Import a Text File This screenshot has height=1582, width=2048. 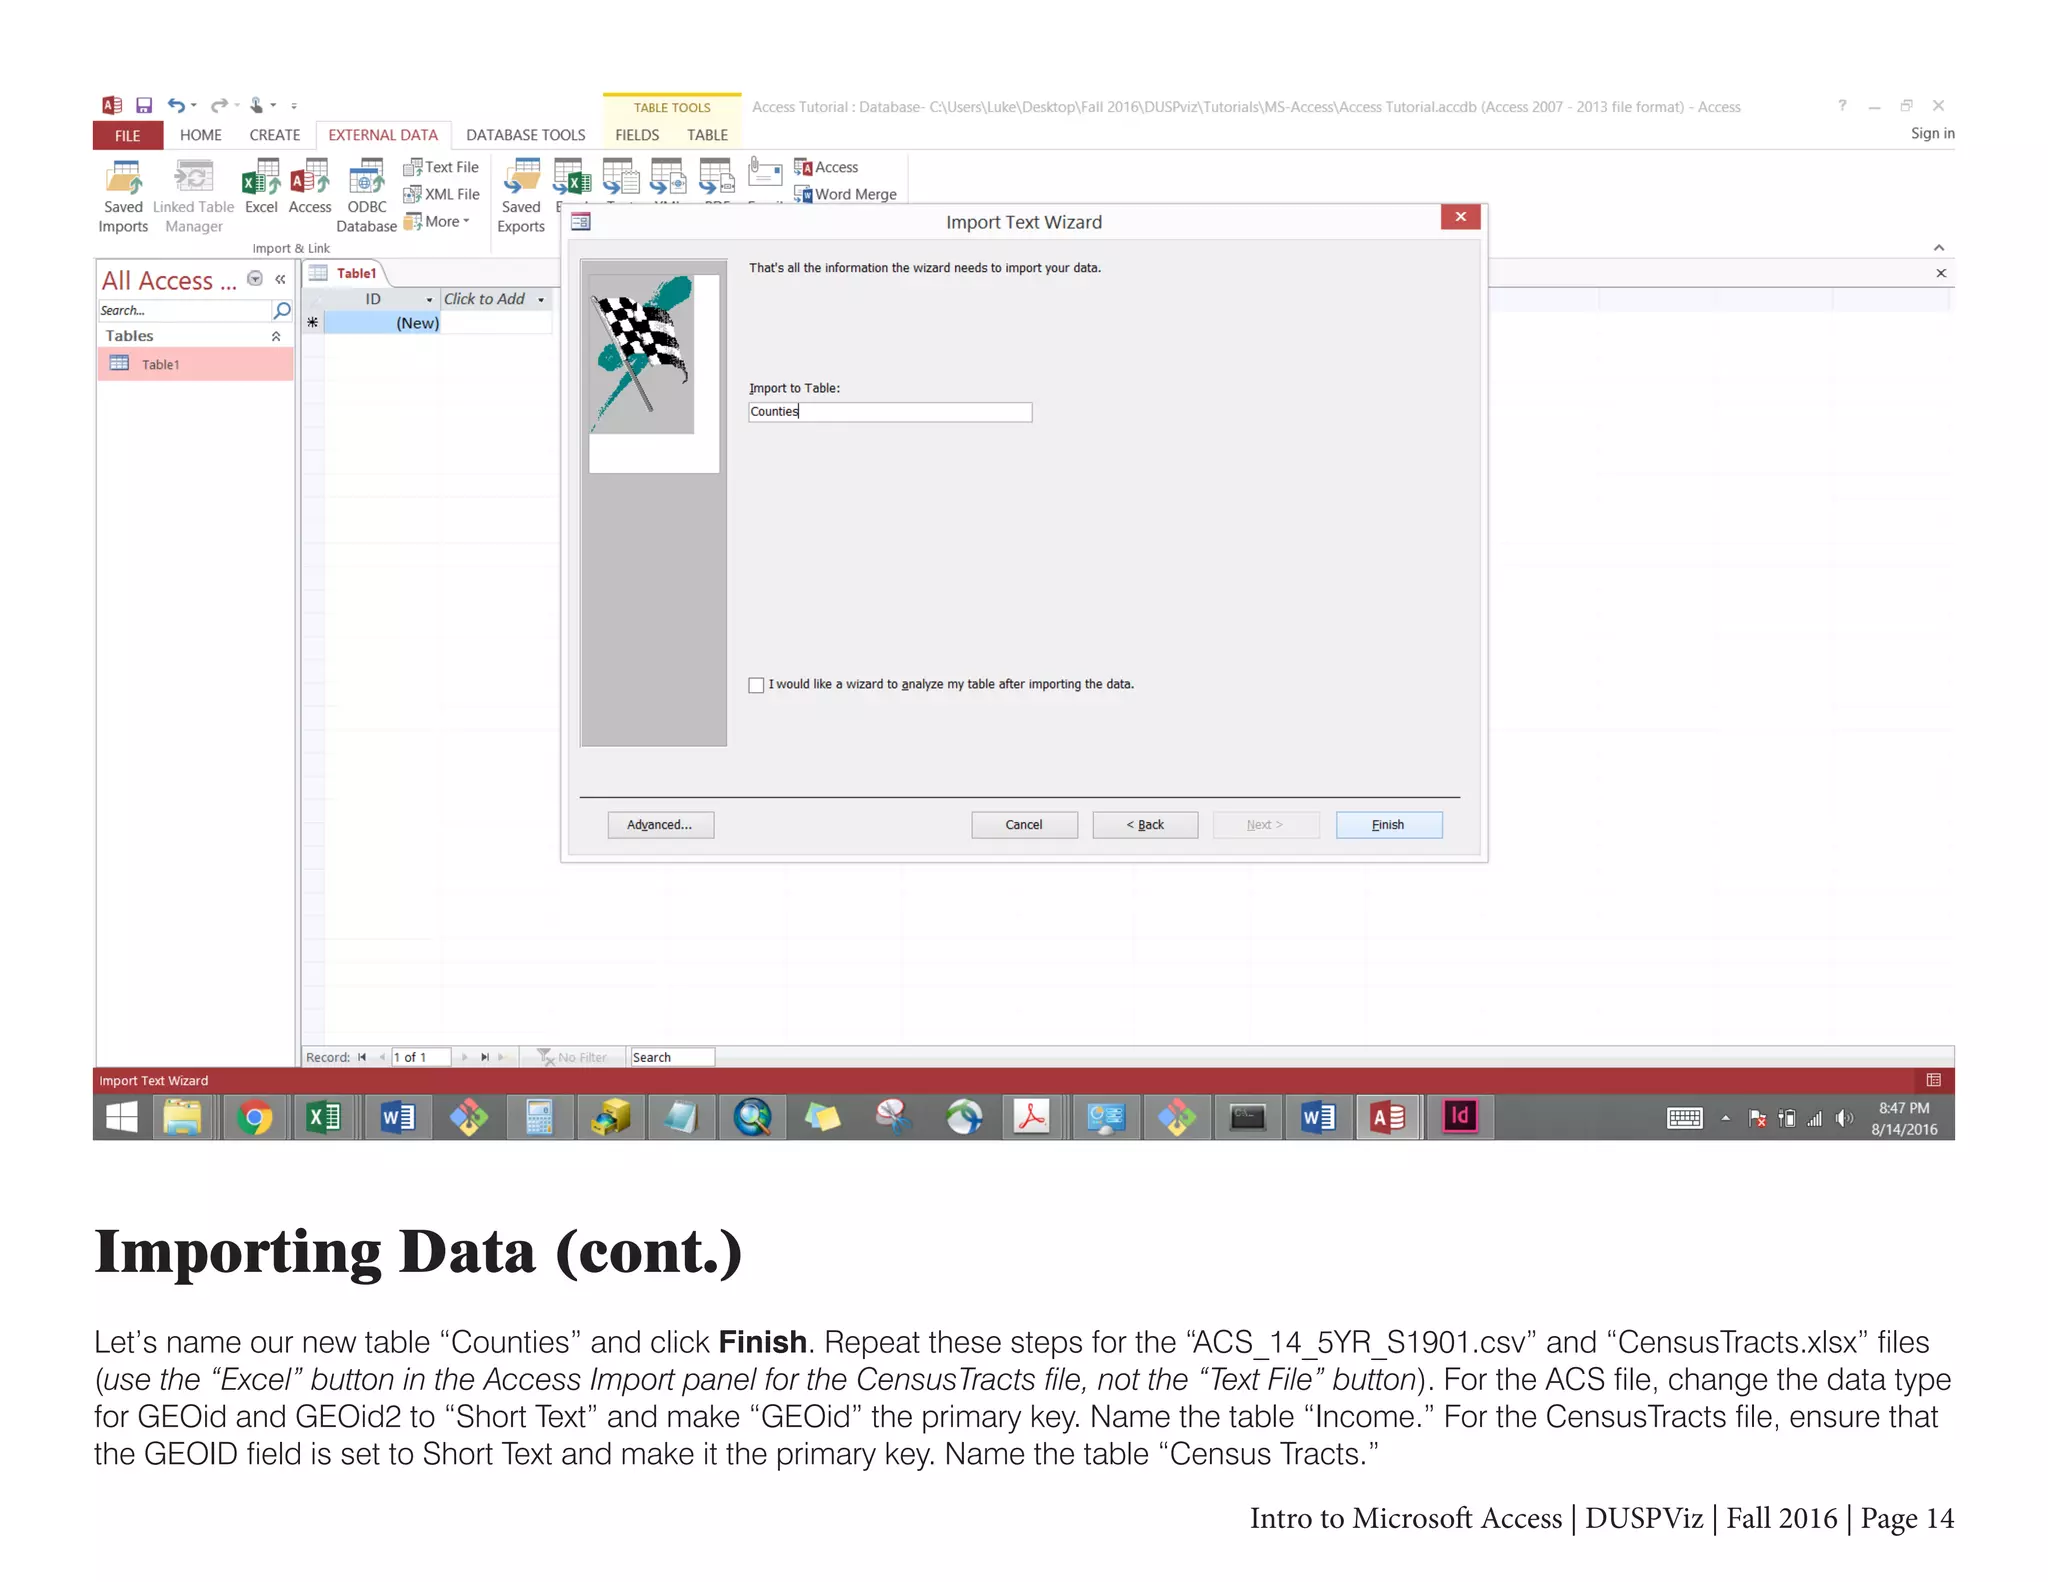point(441,167)
